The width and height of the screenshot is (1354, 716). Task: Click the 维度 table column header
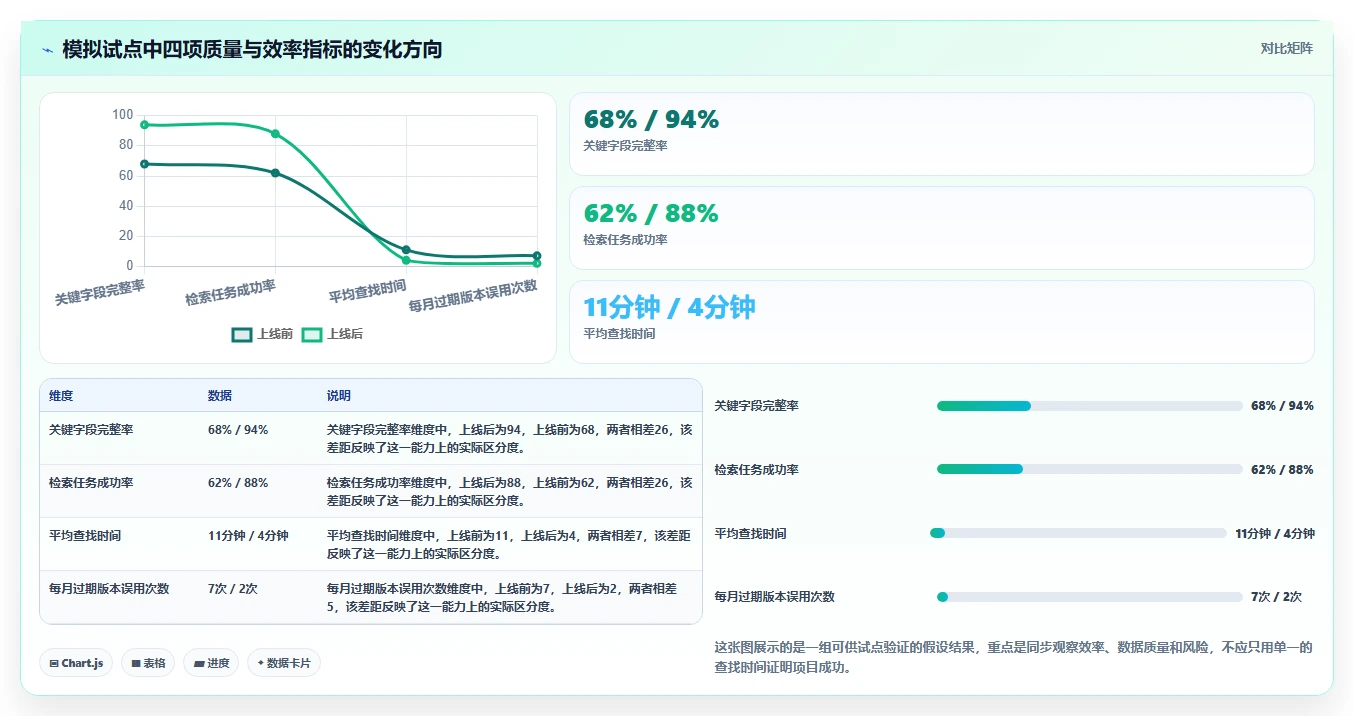coord(61,396)
